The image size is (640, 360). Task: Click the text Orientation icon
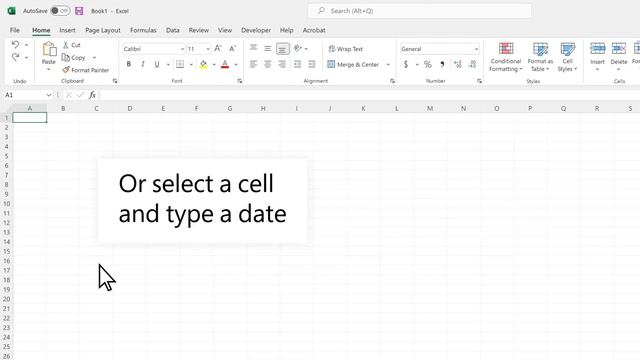[x=298, y=48]
